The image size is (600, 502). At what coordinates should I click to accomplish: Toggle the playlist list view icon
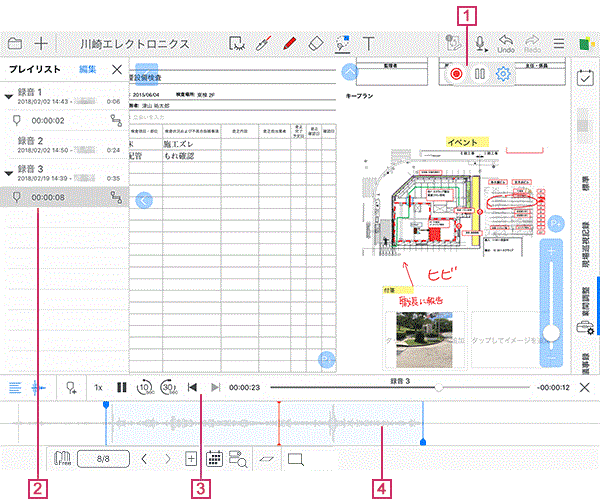click(15, 388)
